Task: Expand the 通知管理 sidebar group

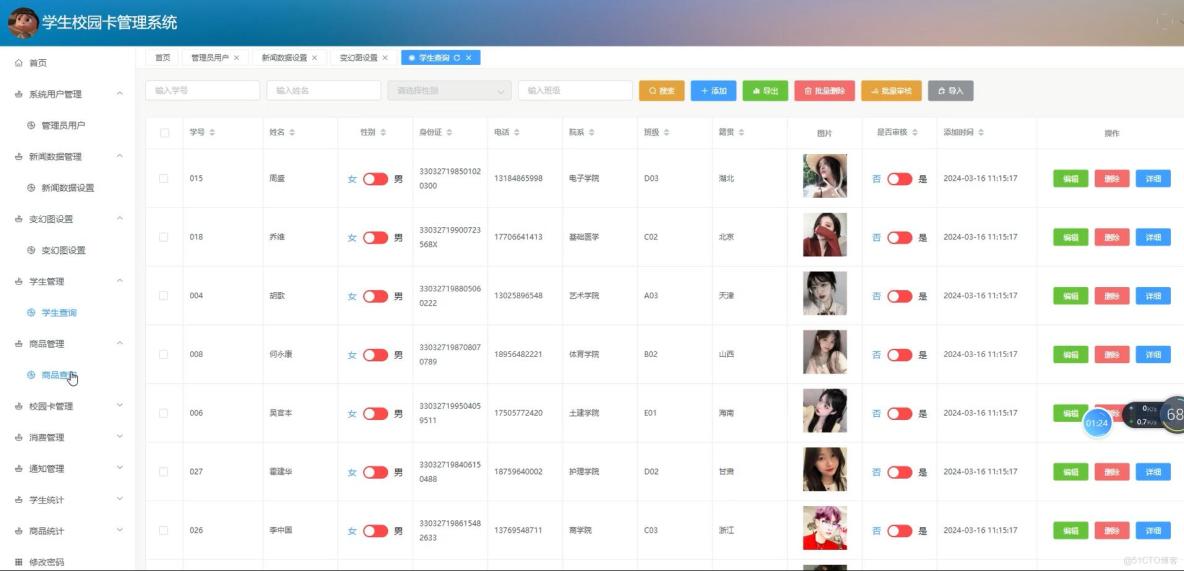Action: (x=119, y=468)
